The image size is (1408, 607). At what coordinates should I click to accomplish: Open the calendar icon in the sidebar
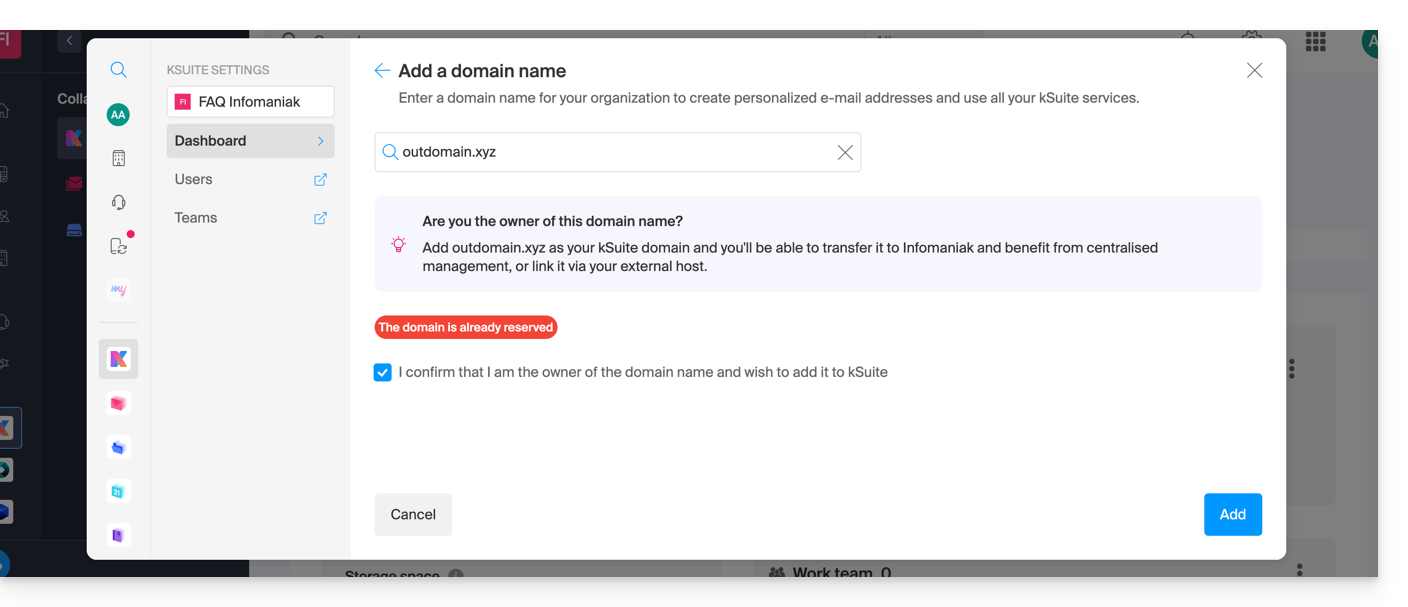(118, 491)
